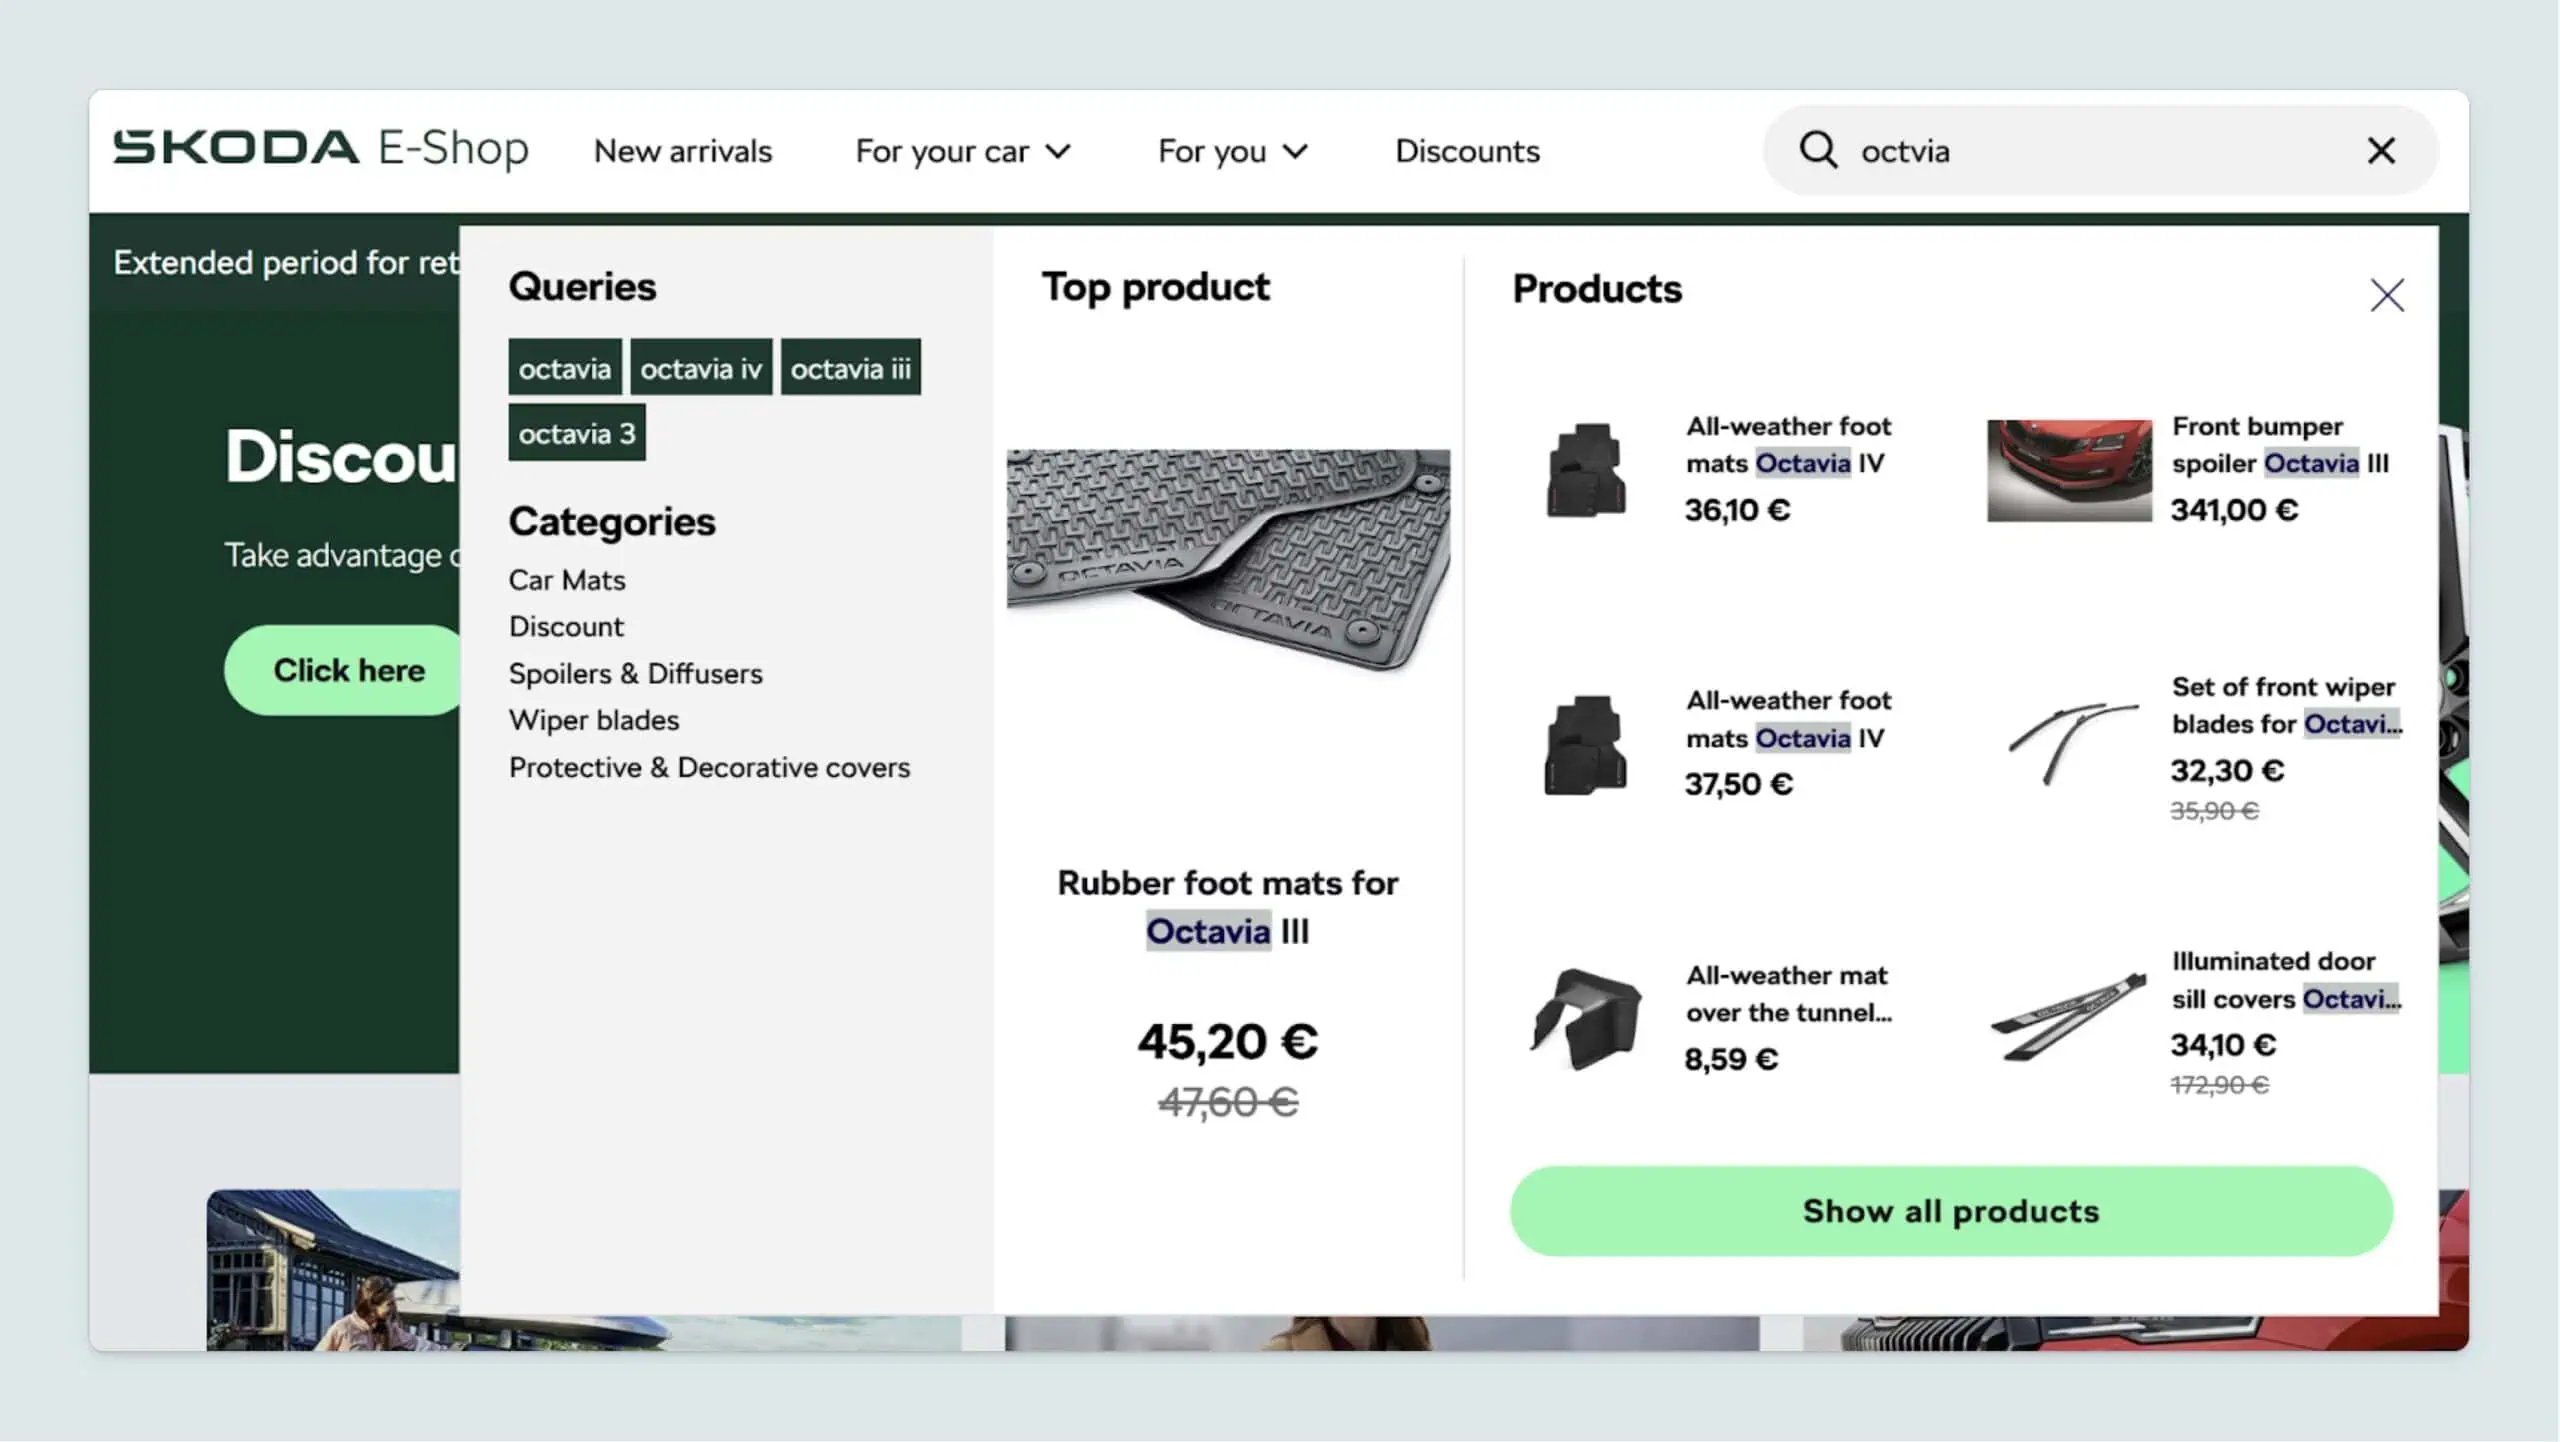
Task: Close the search suggestions panel
Action: click(x=2387, y=295)
